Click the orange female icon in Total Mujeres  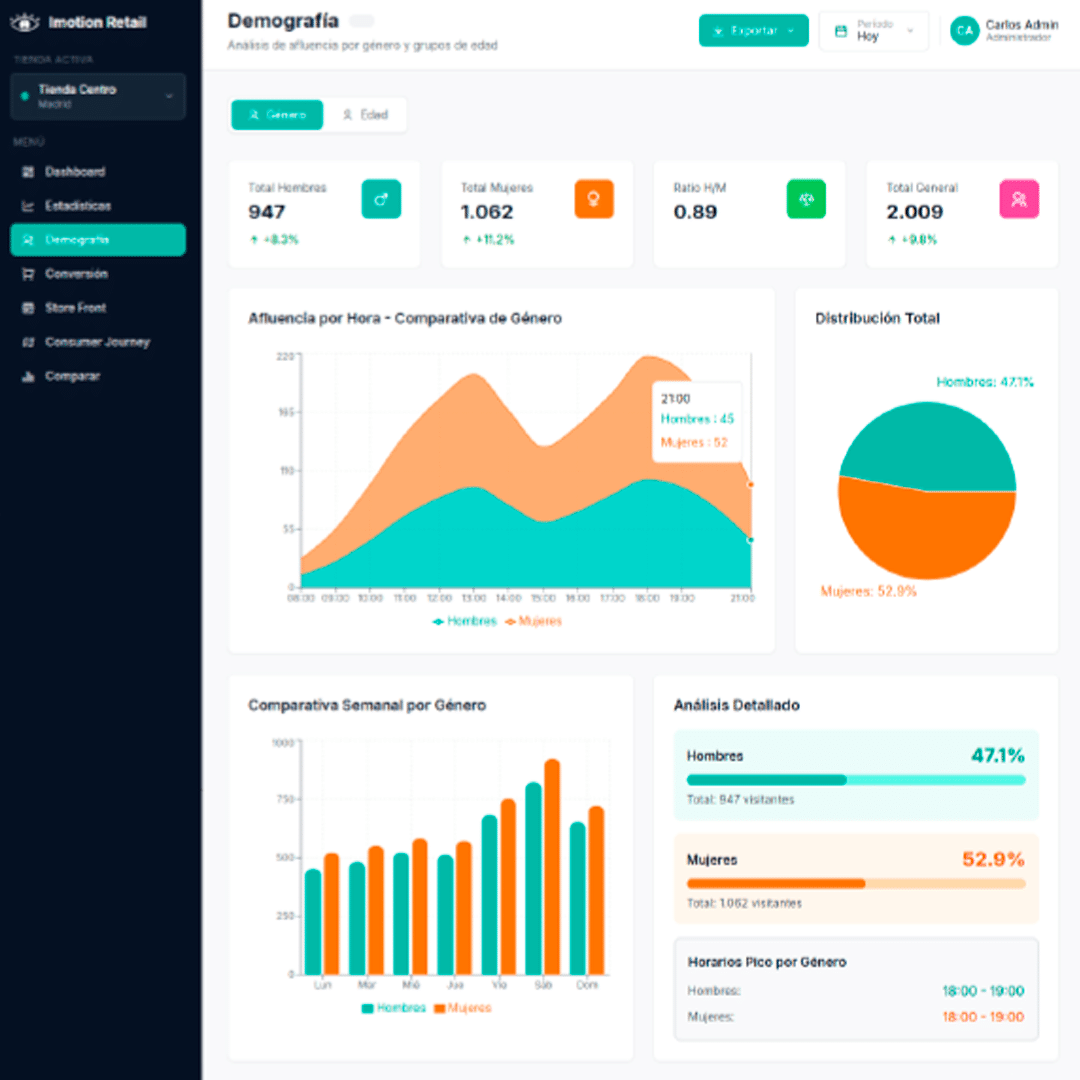coord(593,199)
